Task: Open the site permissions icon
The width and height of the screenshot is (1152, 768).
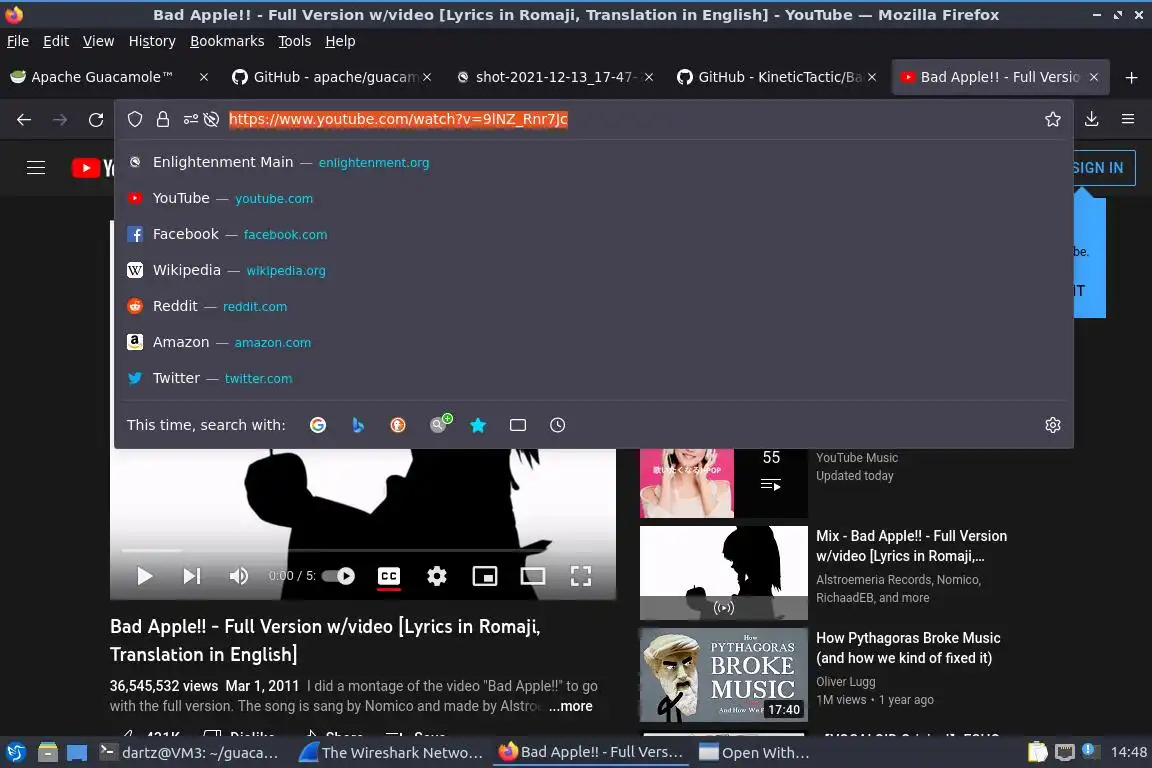Action: click(190, 119)
